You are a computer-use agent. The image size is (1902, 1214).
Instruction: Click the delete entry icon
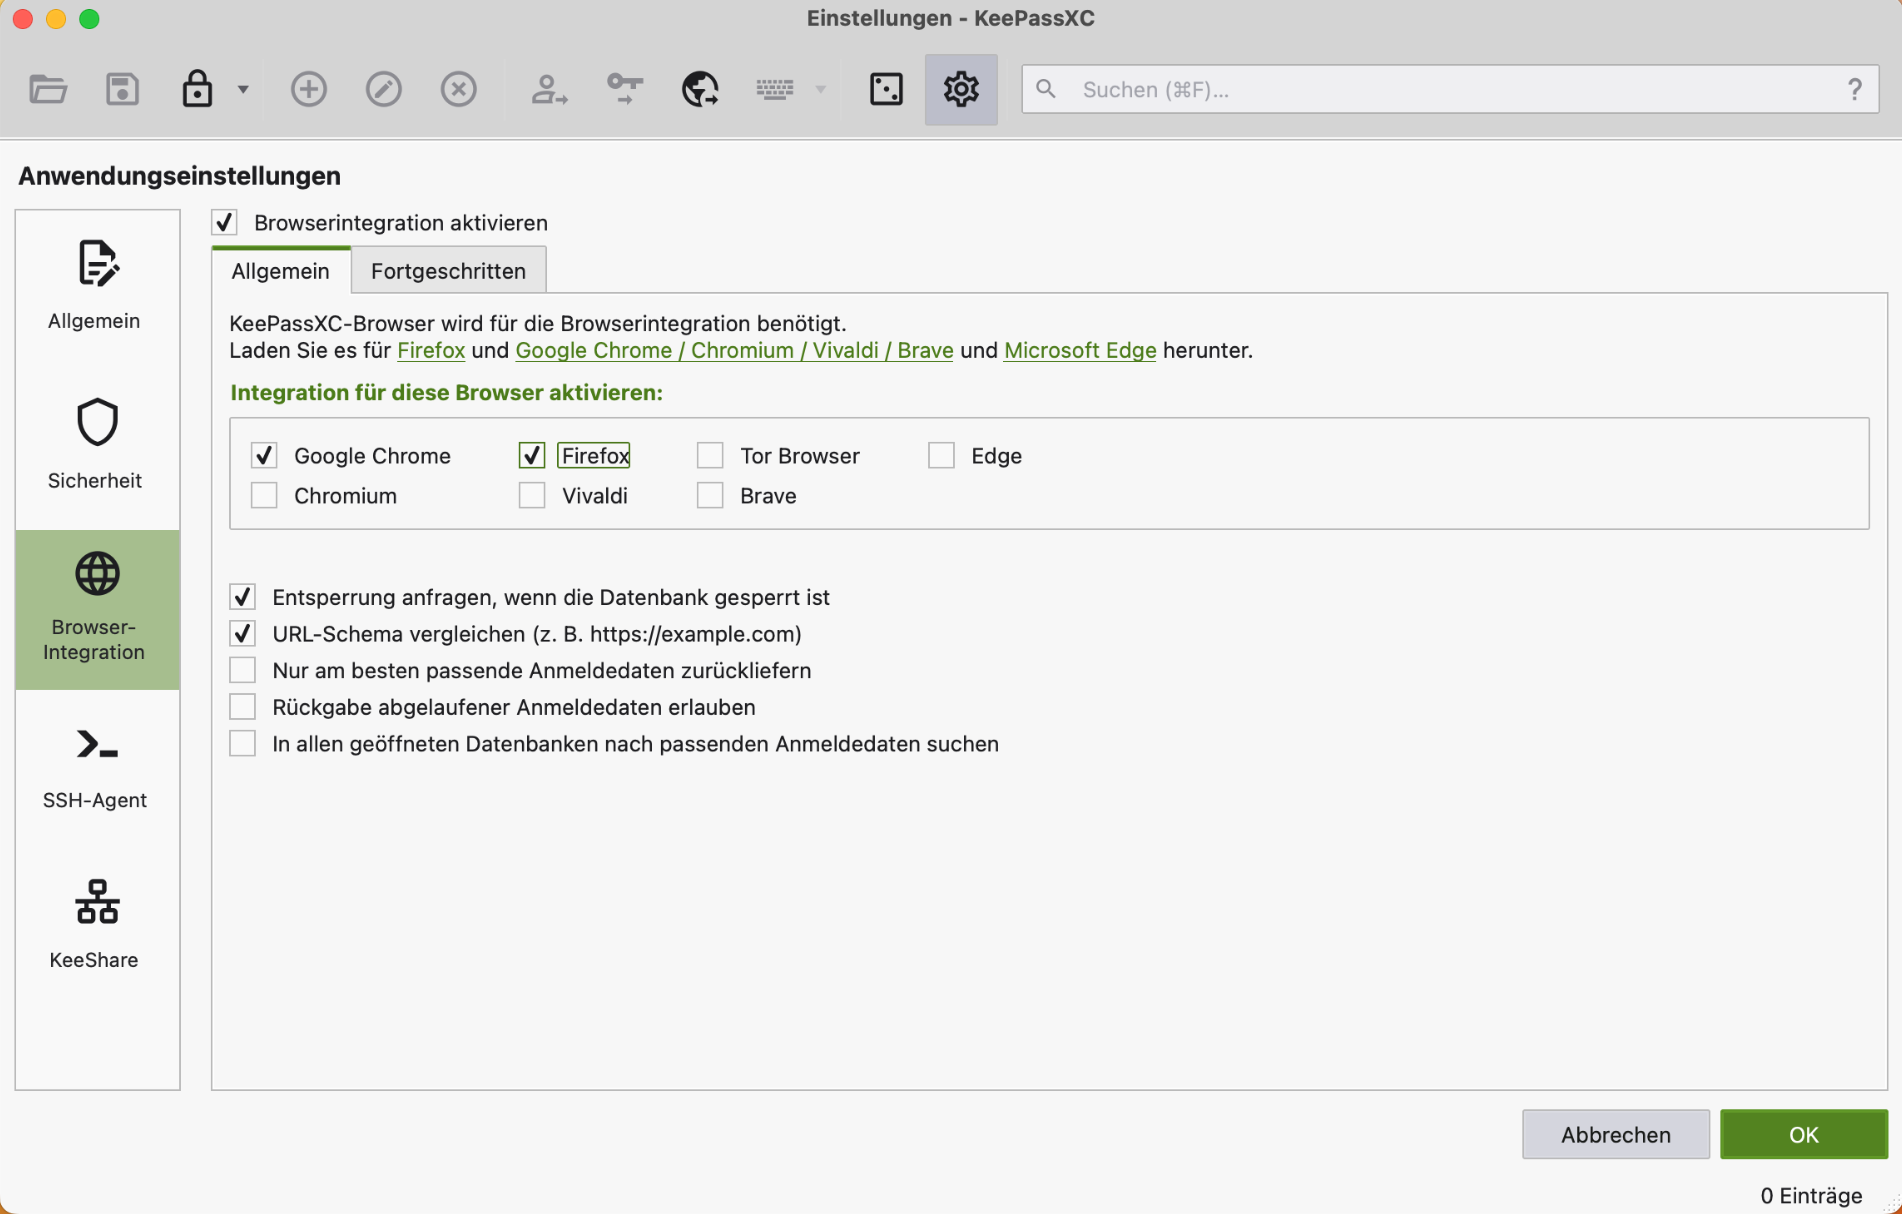tap(458, 89)
